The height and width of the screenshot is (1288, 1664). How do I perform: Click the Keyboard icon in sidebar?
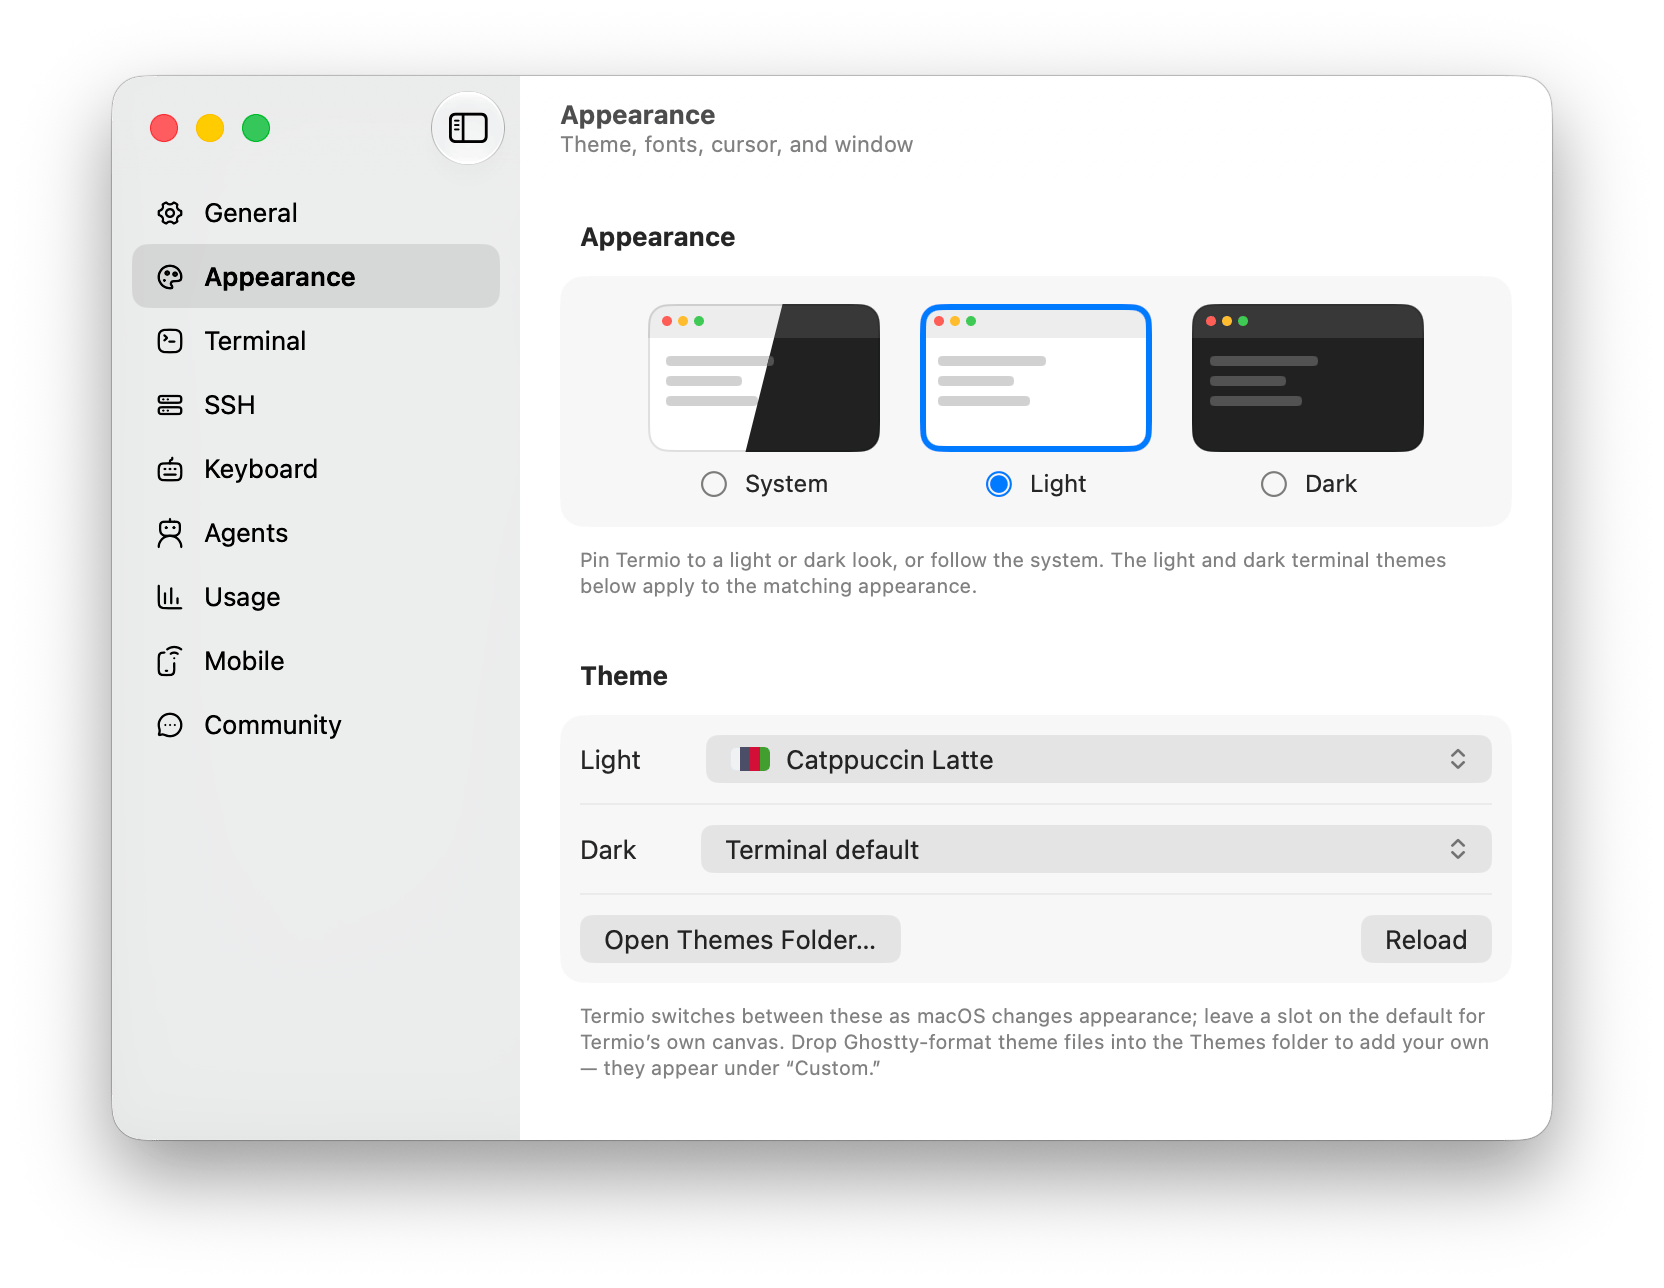pos(170,469)
